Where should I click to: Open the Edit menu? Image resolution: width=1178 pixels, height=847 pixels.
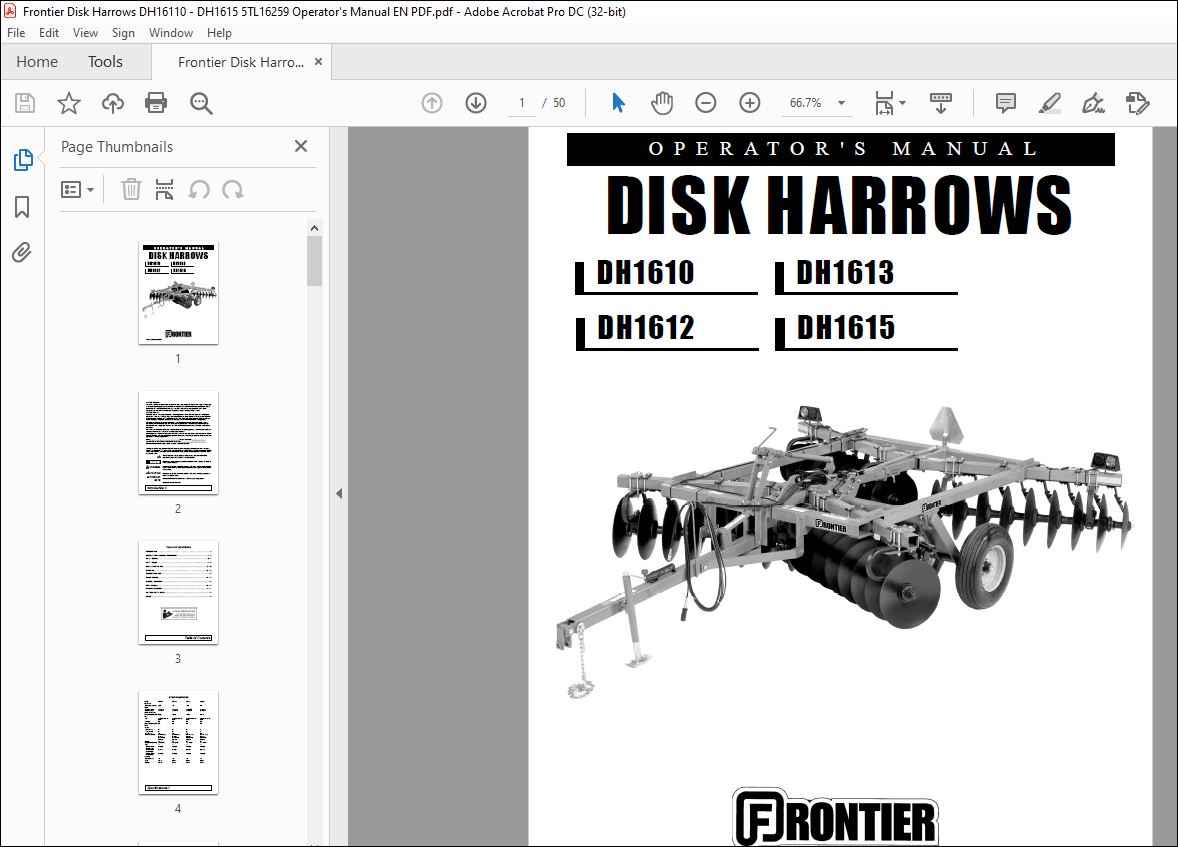pos(49,33)
